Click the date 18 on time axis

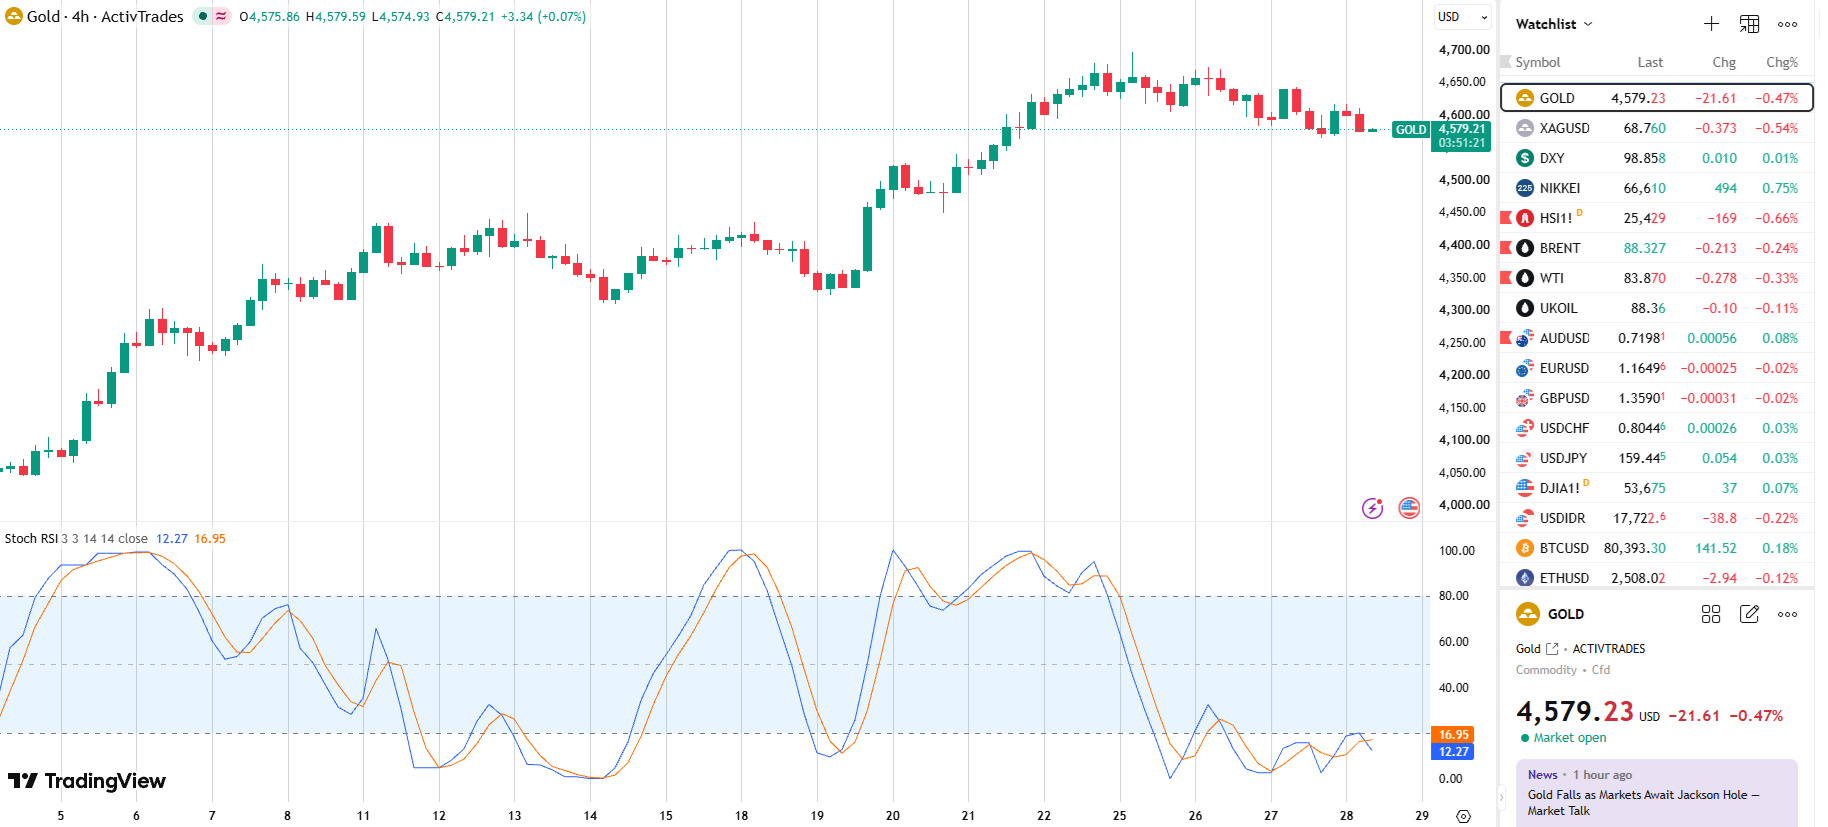click(x=741, y=816)
